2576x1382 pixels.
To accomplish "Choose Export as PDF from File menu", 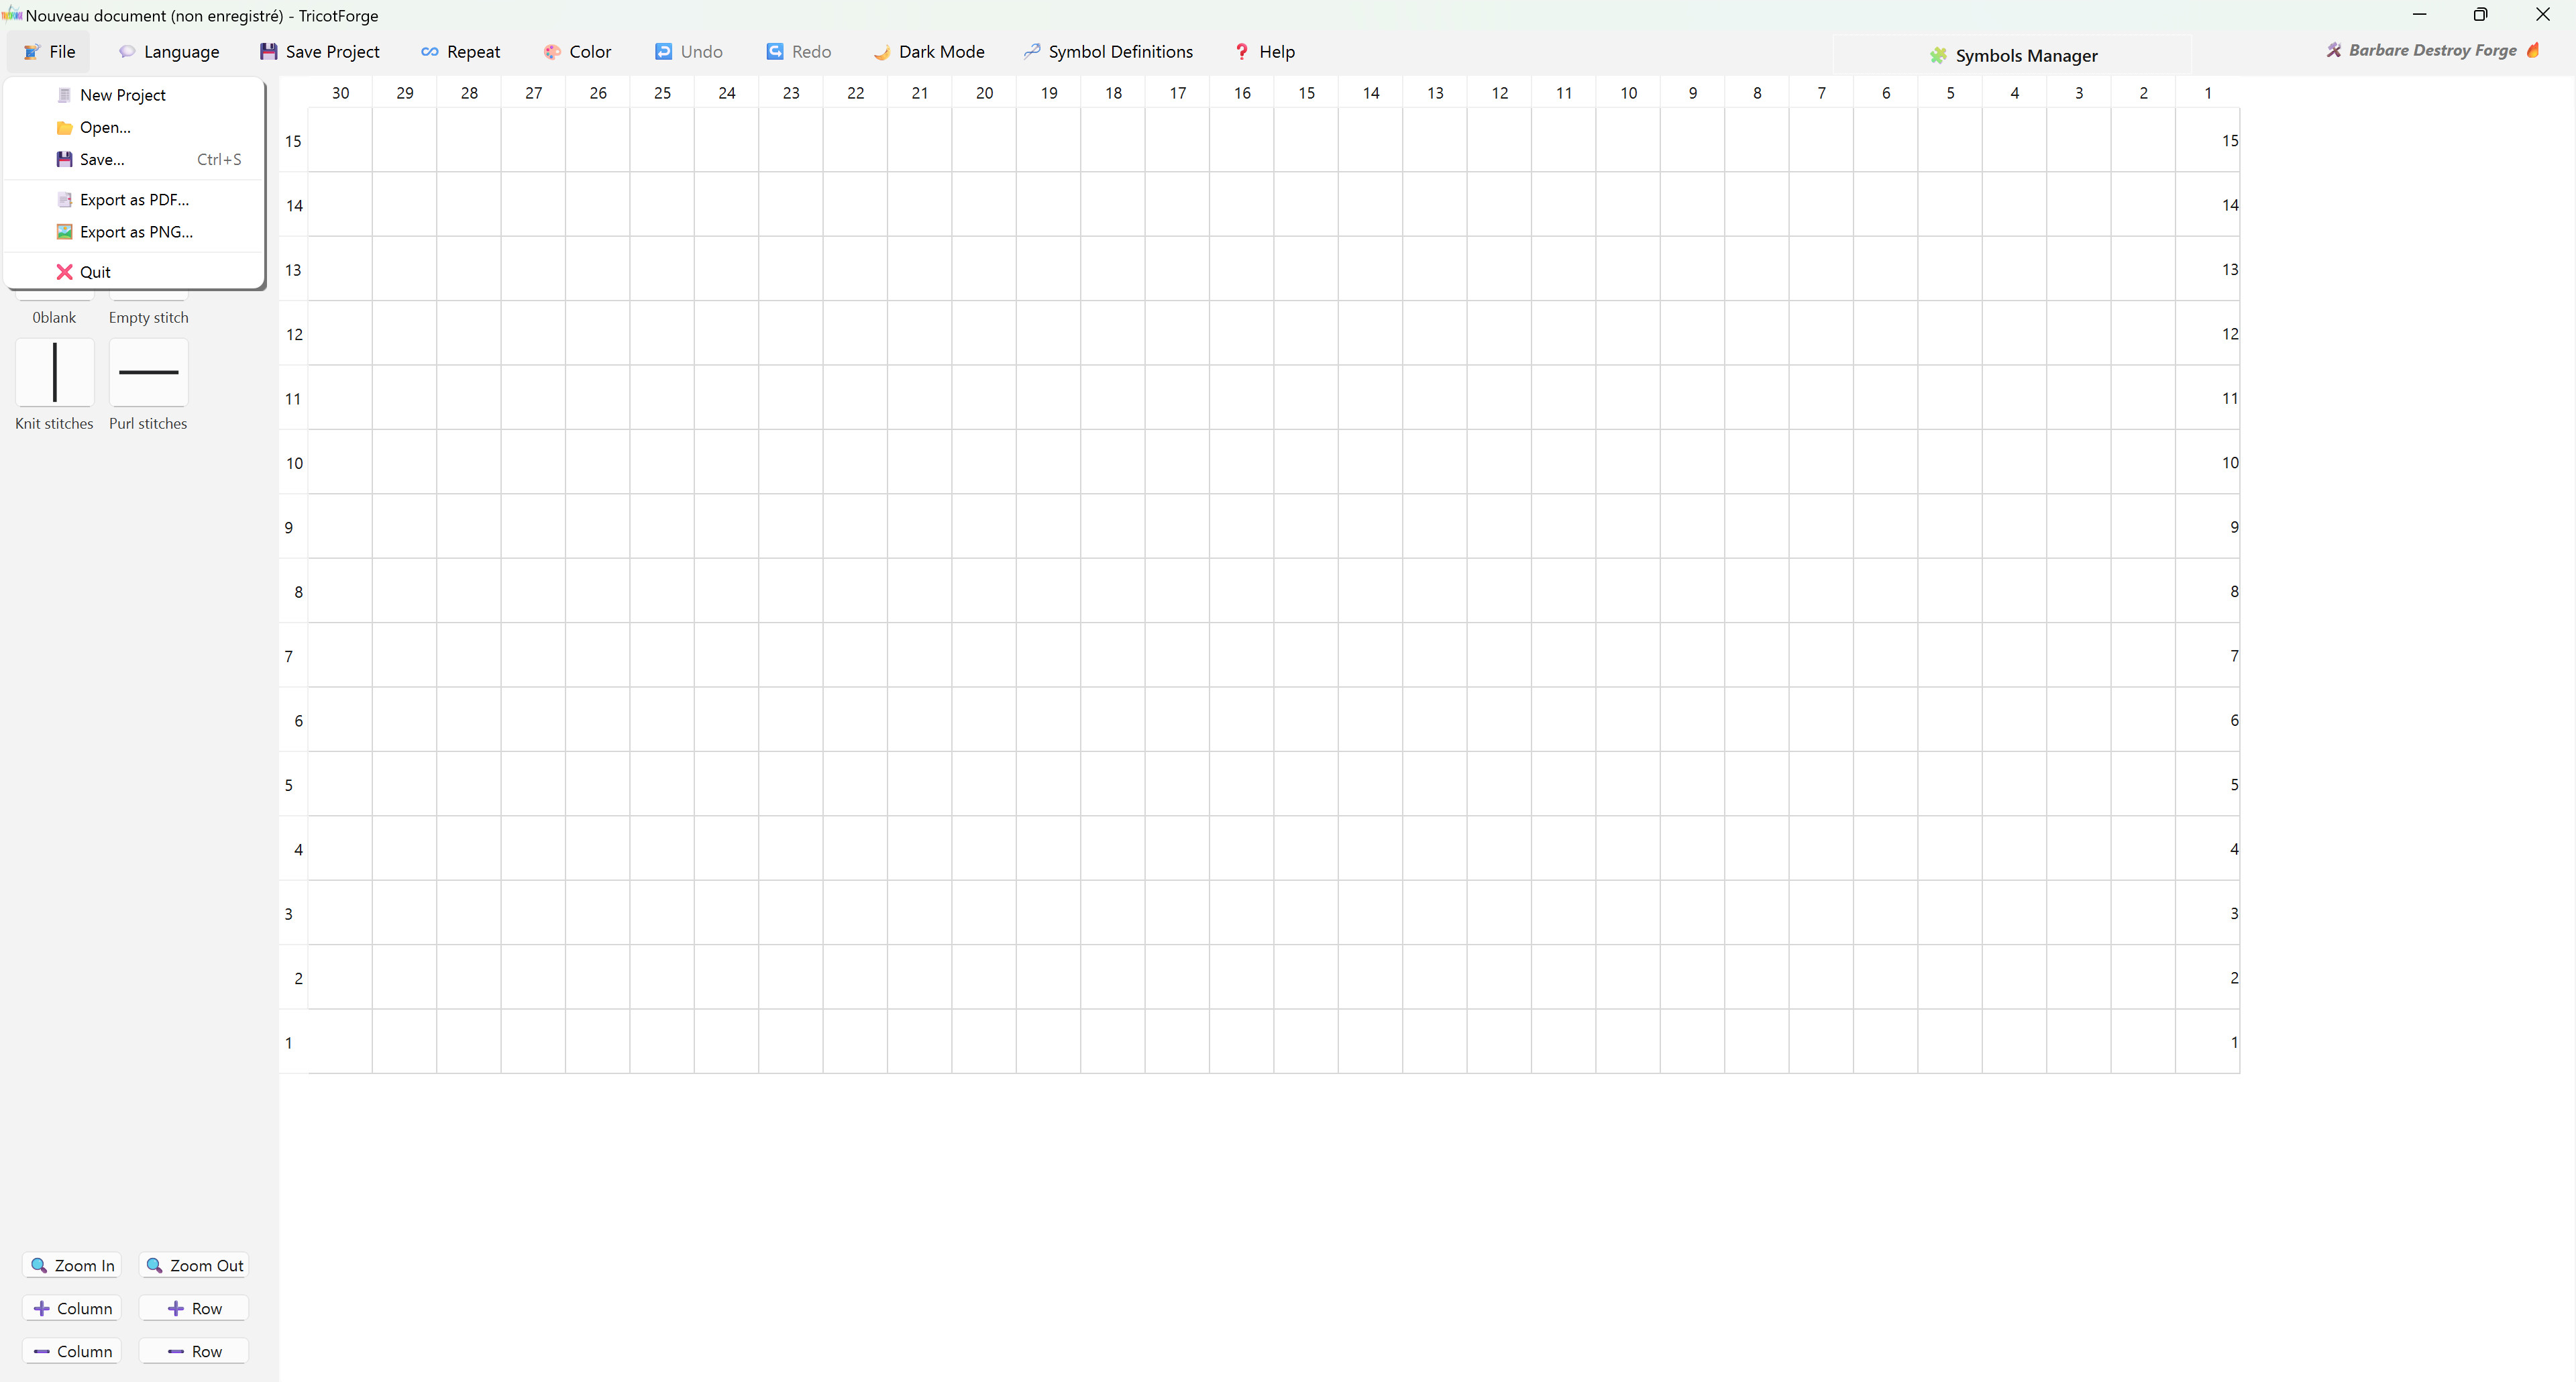I will point(134,199).
